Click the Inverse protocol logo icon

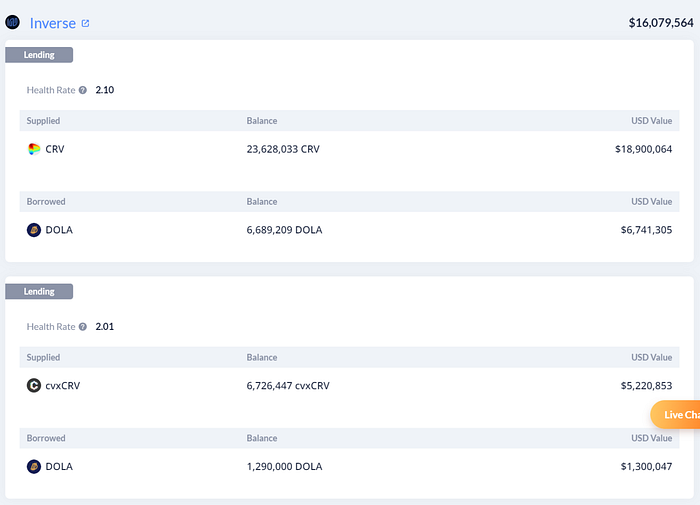point(13,22)
